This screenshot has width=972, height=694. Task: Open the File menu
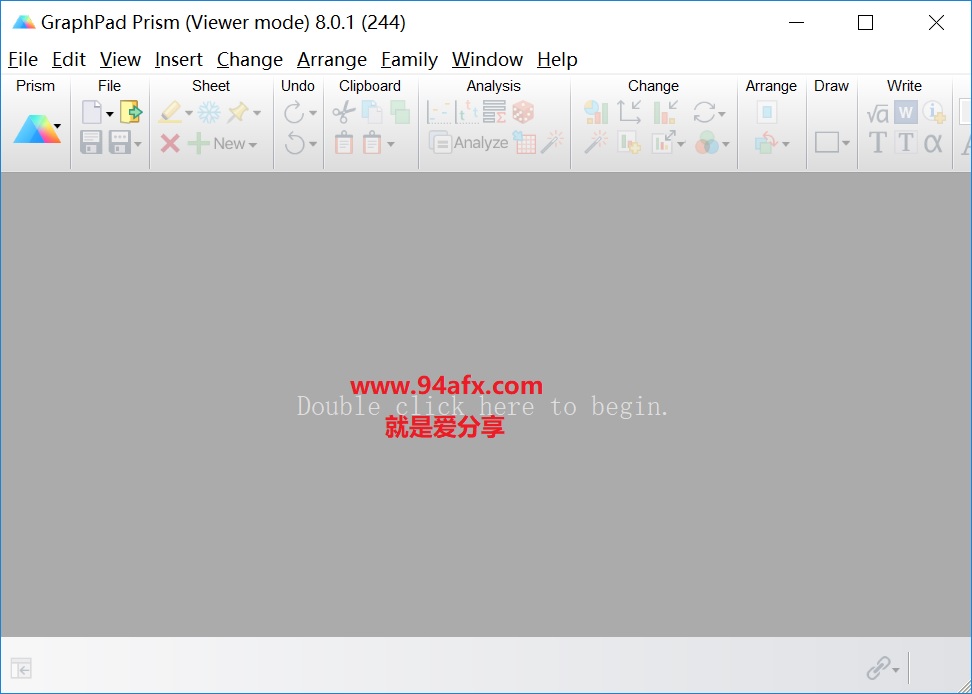click(23, 59)
